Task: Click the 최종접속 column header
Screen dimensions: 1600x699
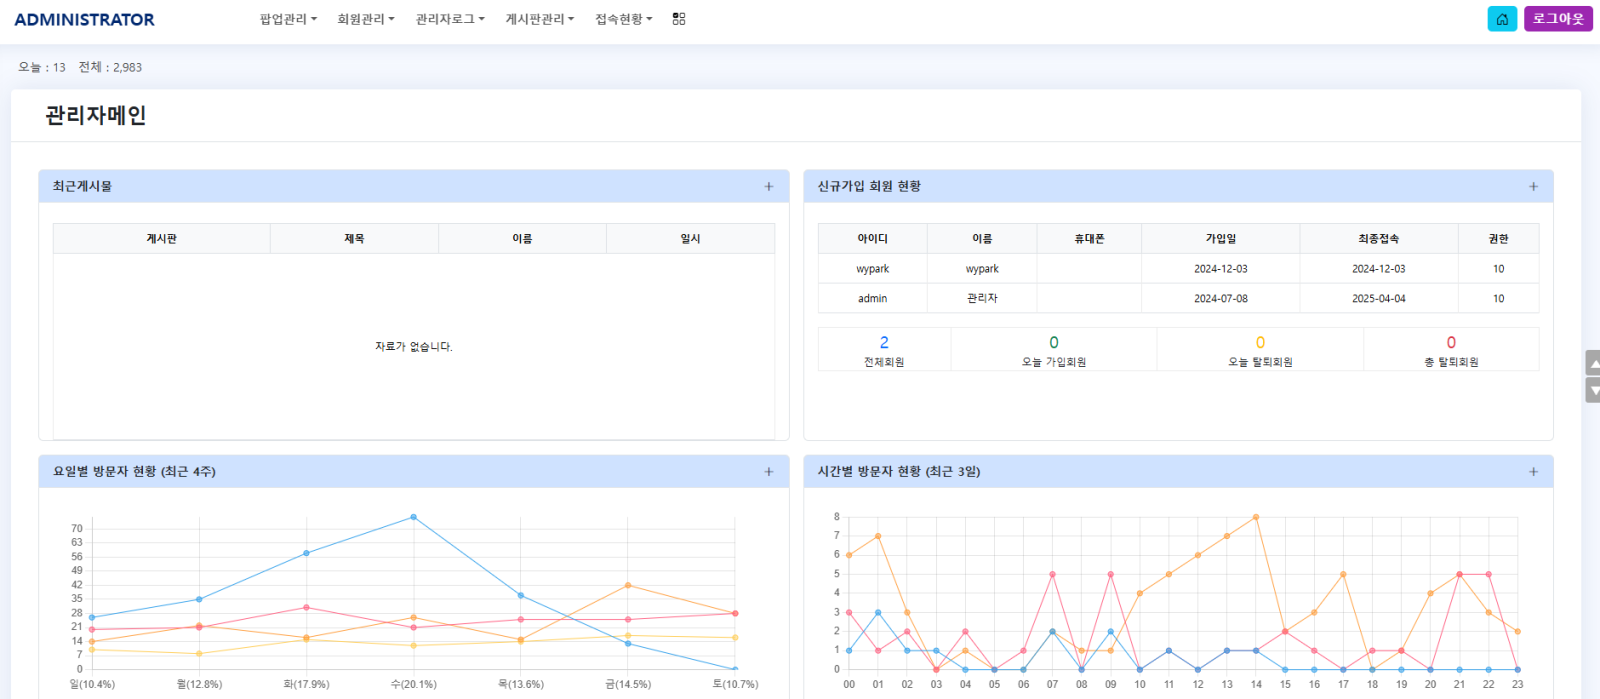Action: (1379, 239)
